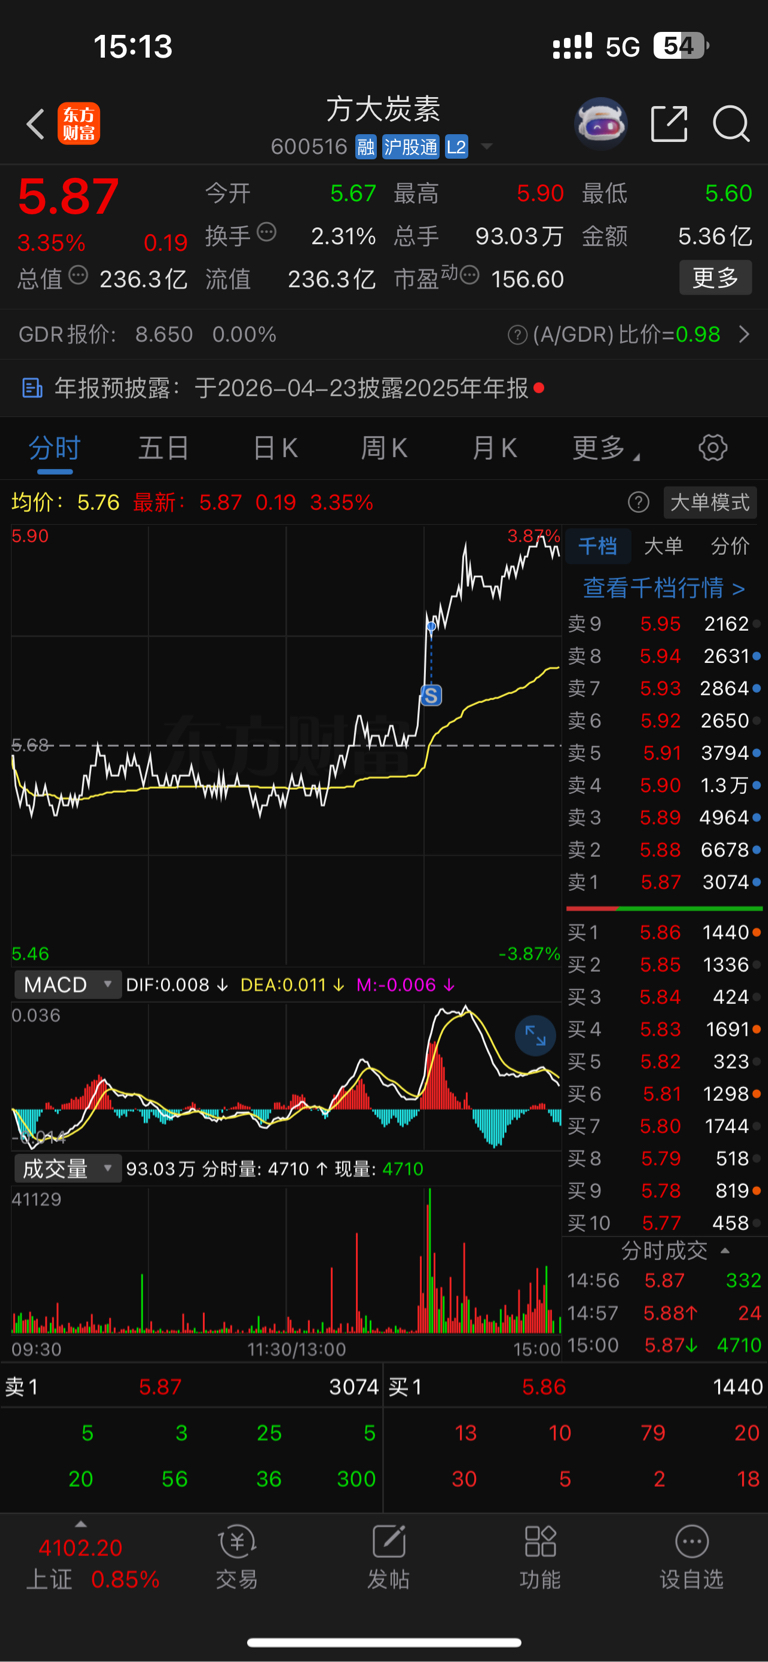Tap the 卖1 queue detail of 300

(356, 1479)
